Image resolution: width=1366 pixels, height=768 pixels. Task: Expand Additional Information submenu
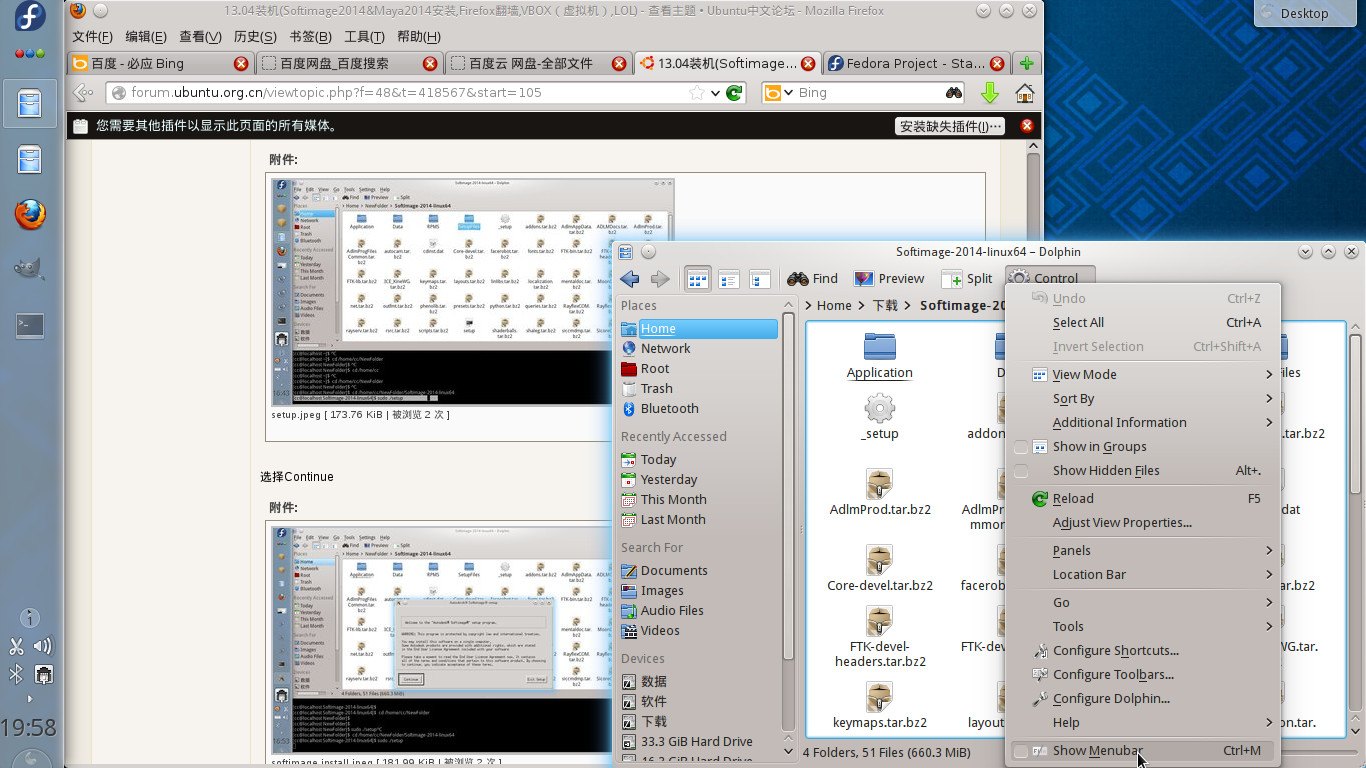coord(1144,422)
